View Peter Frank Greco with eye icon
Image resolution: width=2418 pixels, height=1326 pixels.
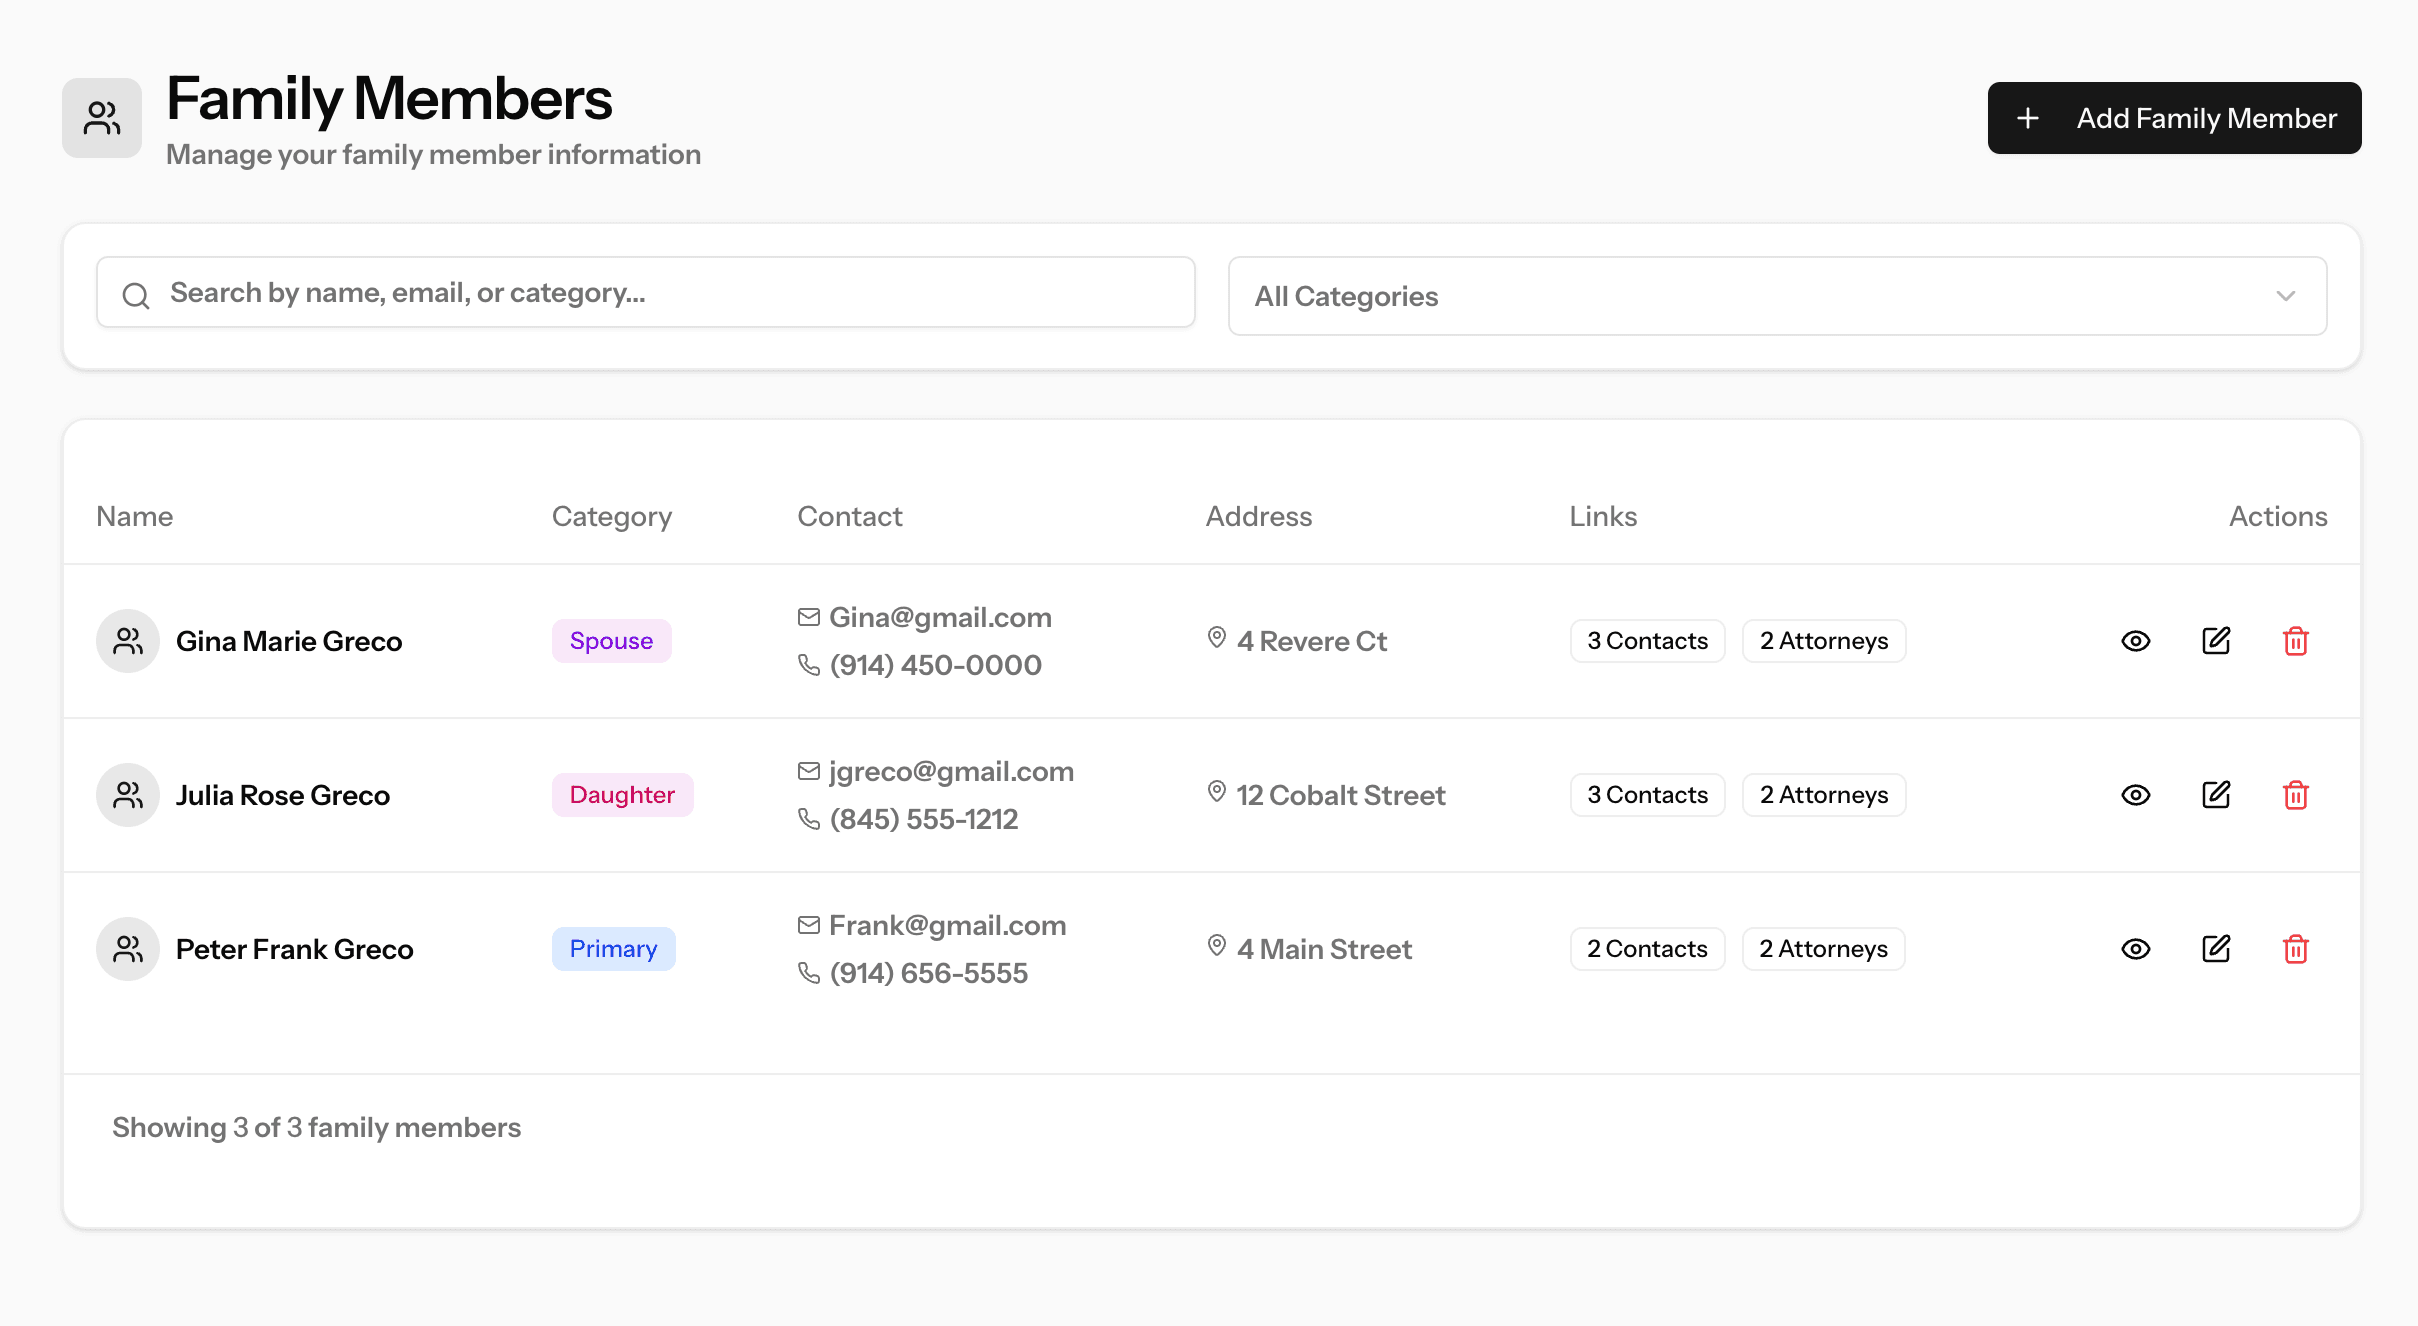pos(2135,949)
